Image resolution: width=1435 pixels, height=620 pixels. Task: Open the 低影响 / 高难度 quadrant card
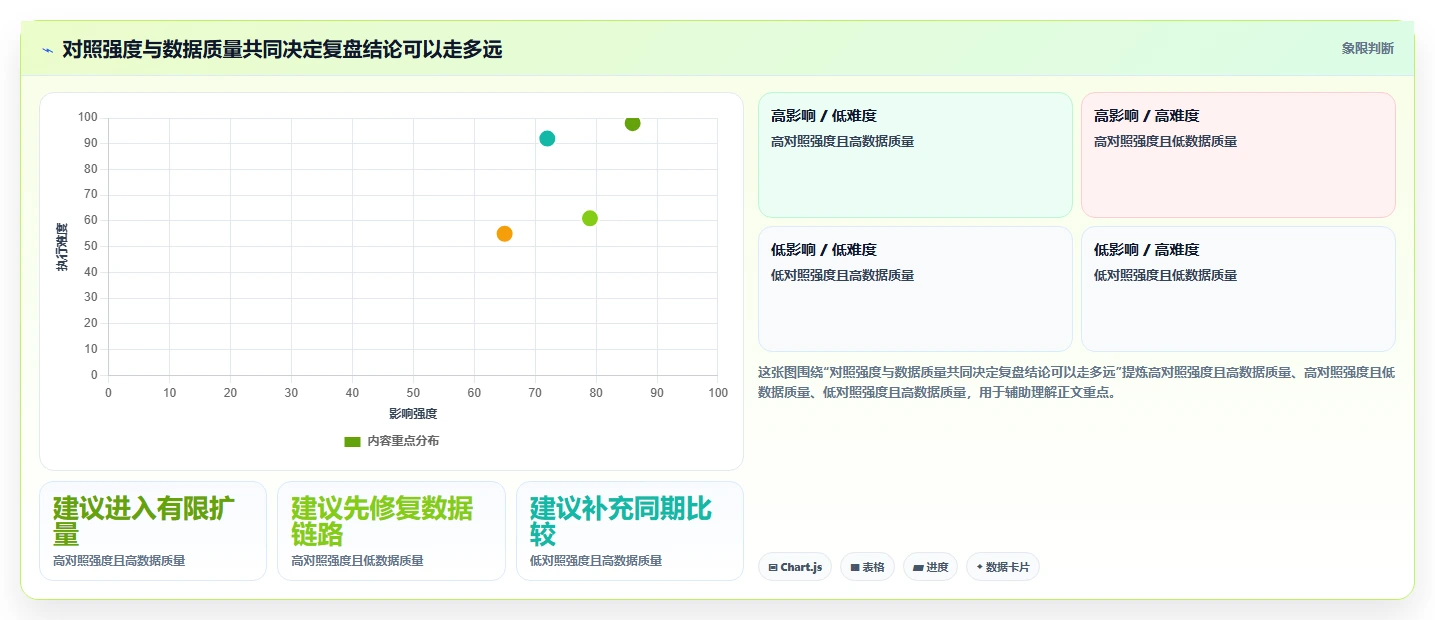click(1238, 289)
